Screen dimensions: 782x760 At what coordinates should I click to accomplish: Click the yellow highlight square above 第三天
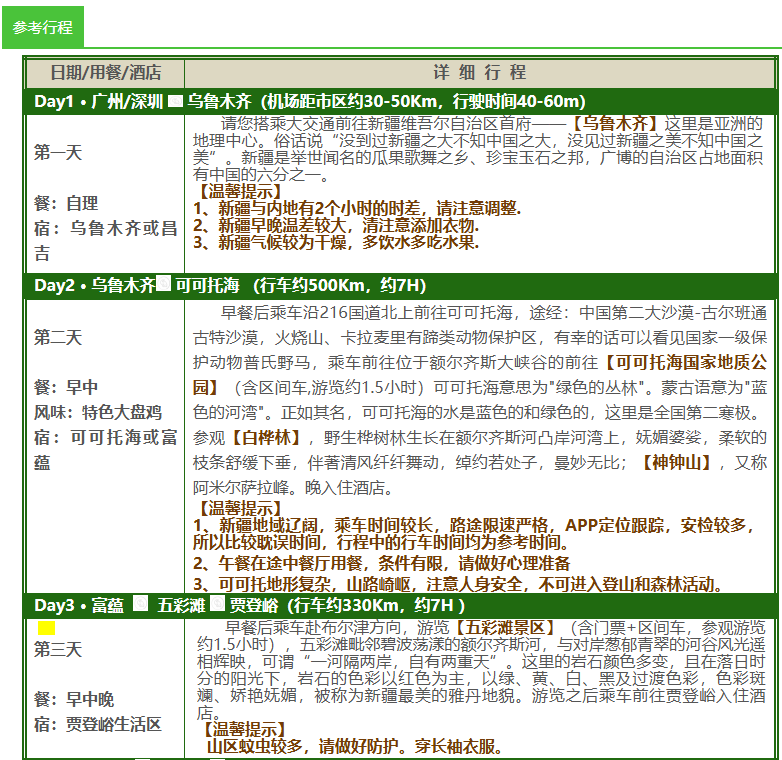(46, 628)
